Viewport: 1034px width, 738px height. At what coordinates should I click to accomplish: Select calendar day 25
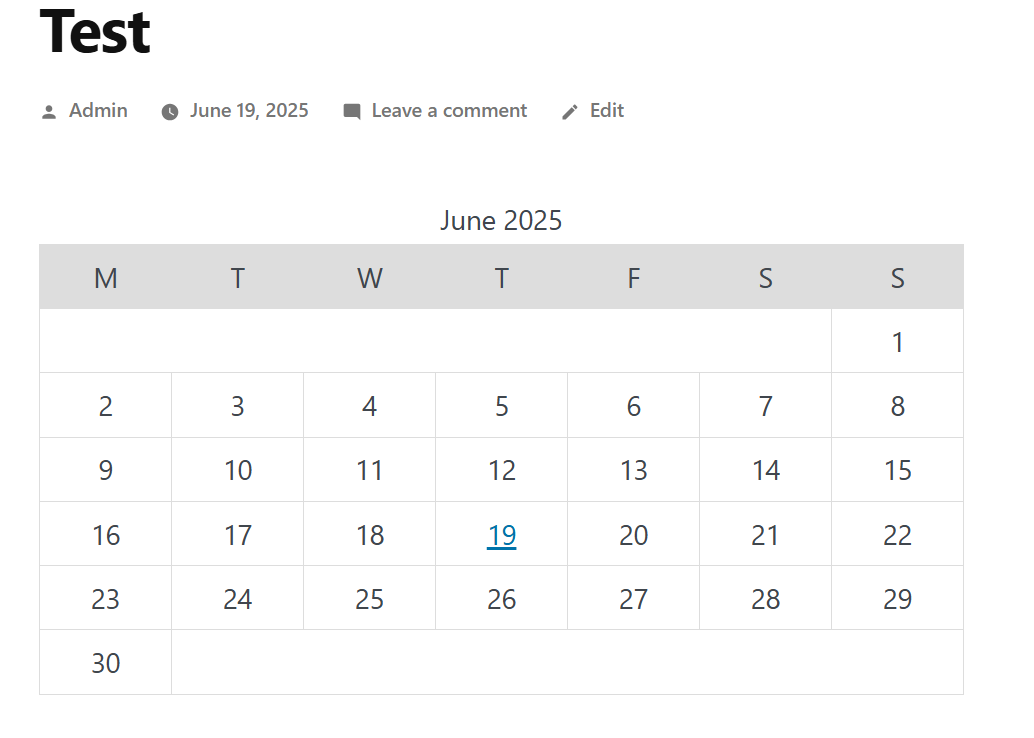369,599
